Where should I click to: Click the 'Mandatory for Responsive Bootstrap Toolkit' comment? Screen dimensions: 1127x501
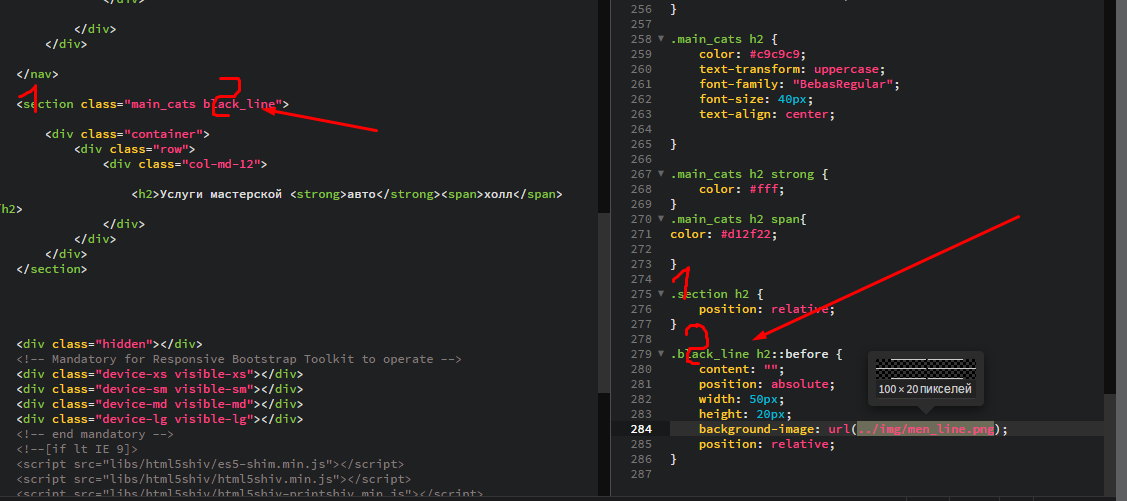click(x=239, y=359)
